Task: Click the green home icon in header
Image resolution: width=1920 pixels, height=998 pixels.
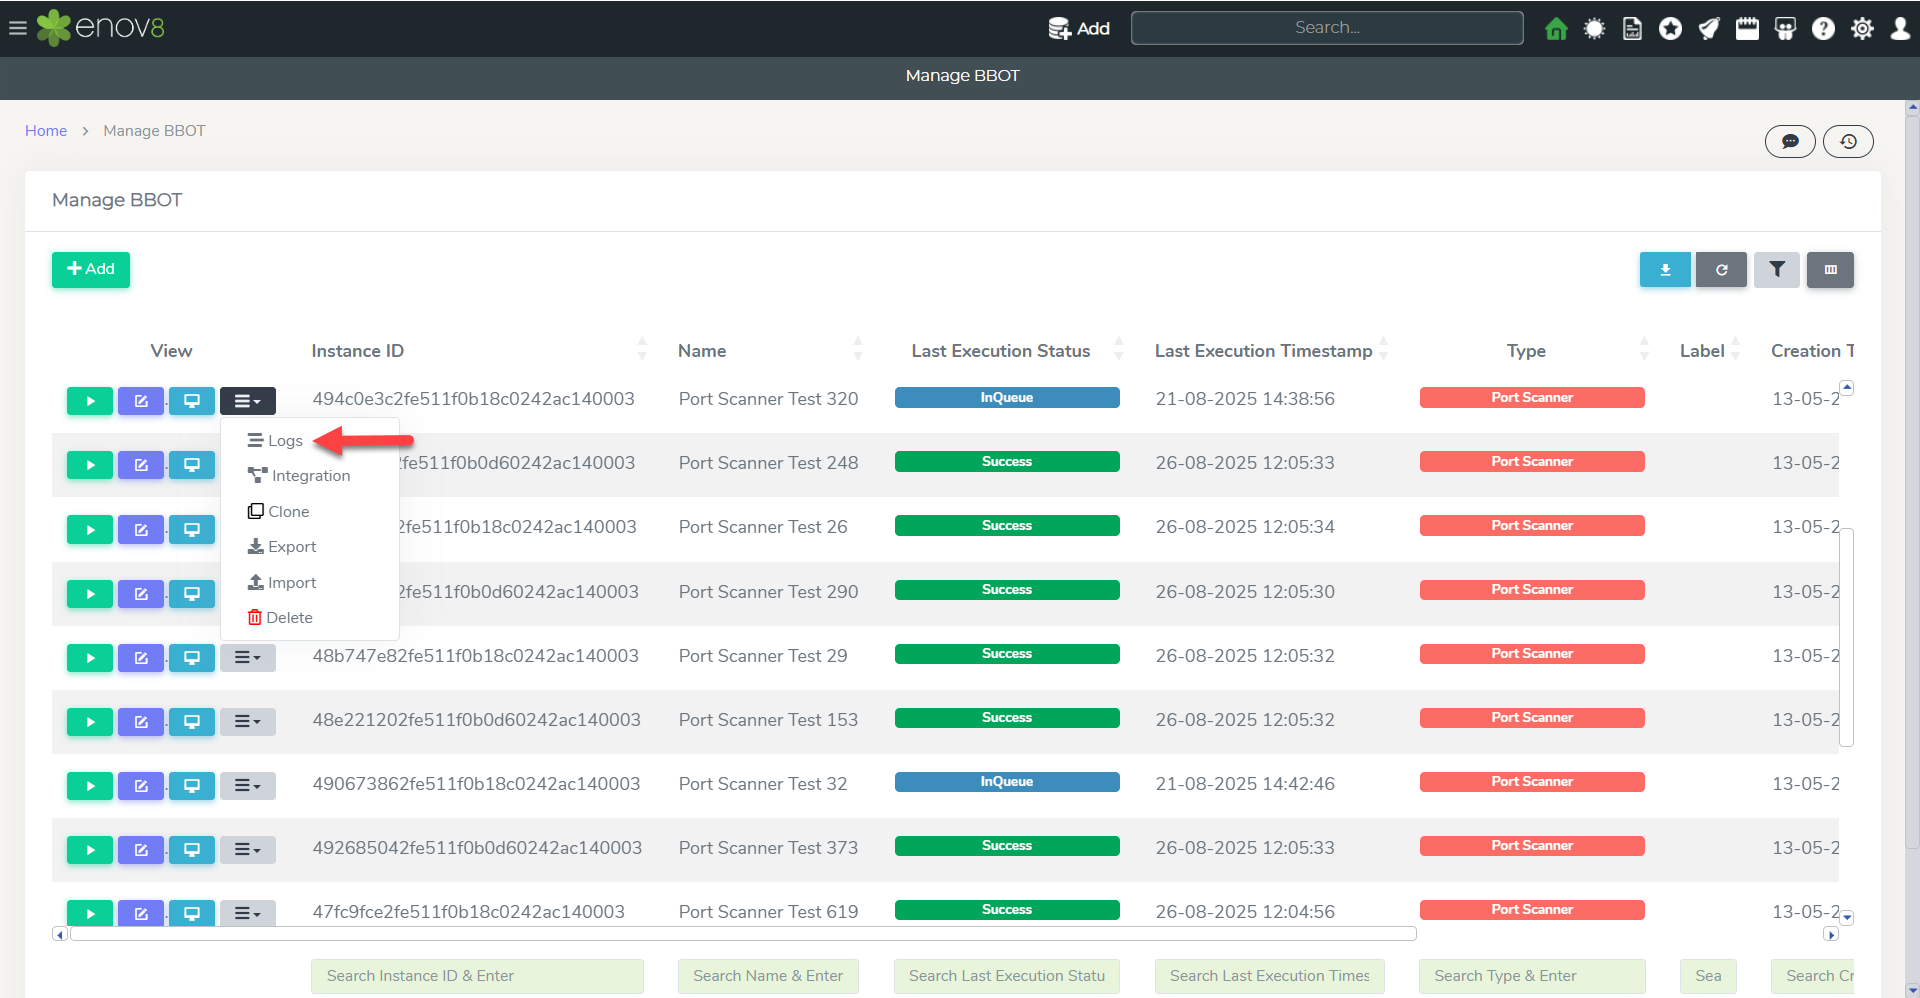Action: [1556, 29]
